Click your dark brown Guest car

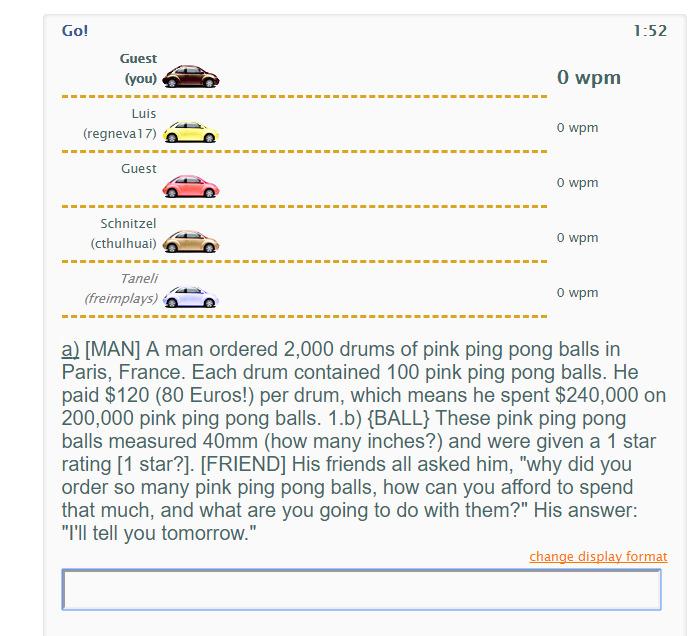click(x=191, y=76)
